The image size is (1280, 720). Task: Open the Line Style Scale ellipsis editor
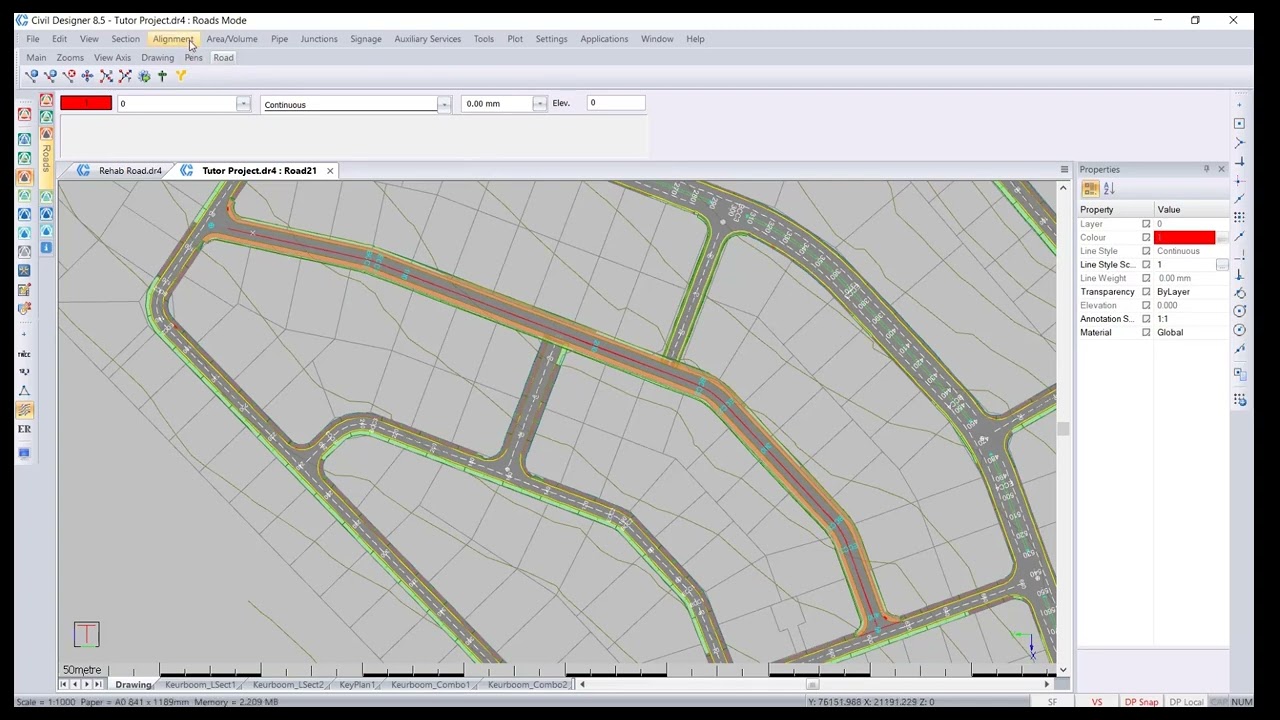pyautogui.click(x=1222, y=265)
